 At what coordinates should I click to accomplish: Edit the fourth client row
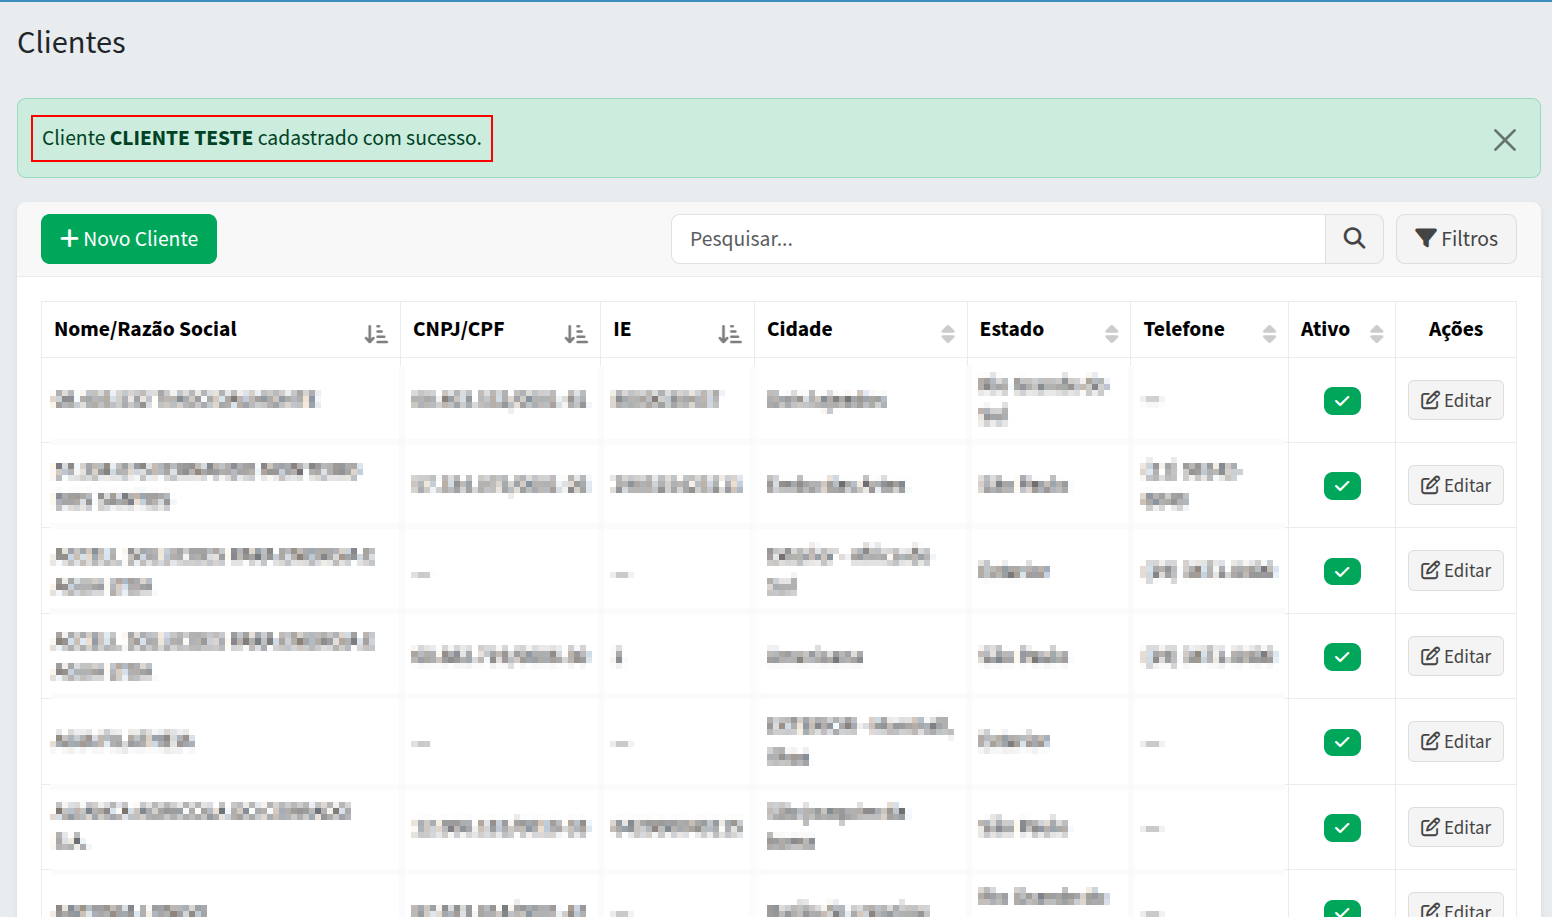click(1455, 657)
